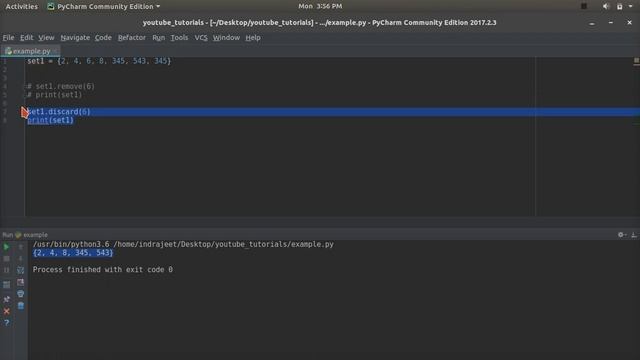640x360 pixels.
Task: Click the stop process square icon
Action: [x=6, y=258]
